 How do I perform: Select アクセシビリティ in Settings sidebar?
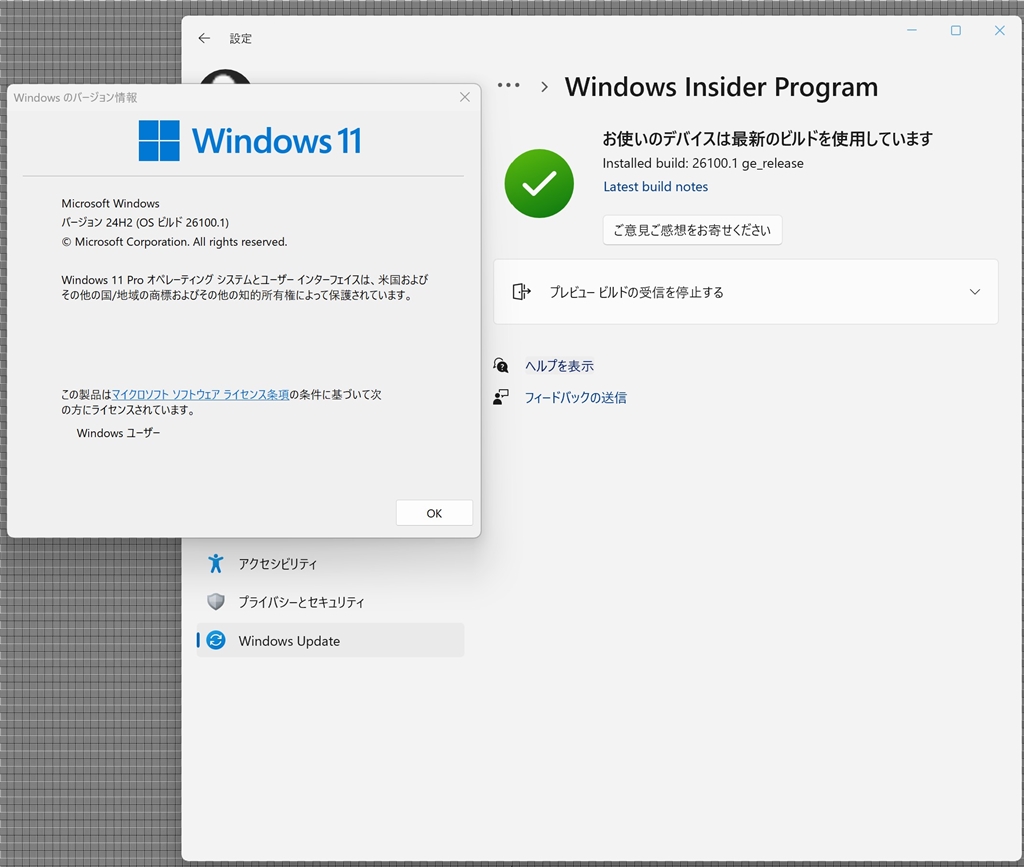point(330,563)
